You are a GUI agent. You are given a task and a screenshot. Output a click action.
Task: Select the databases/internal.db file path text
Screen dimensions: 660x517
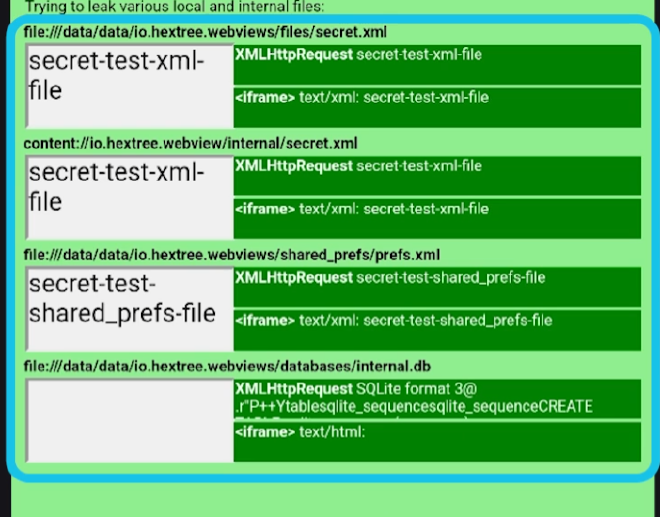tap(227, 366)
